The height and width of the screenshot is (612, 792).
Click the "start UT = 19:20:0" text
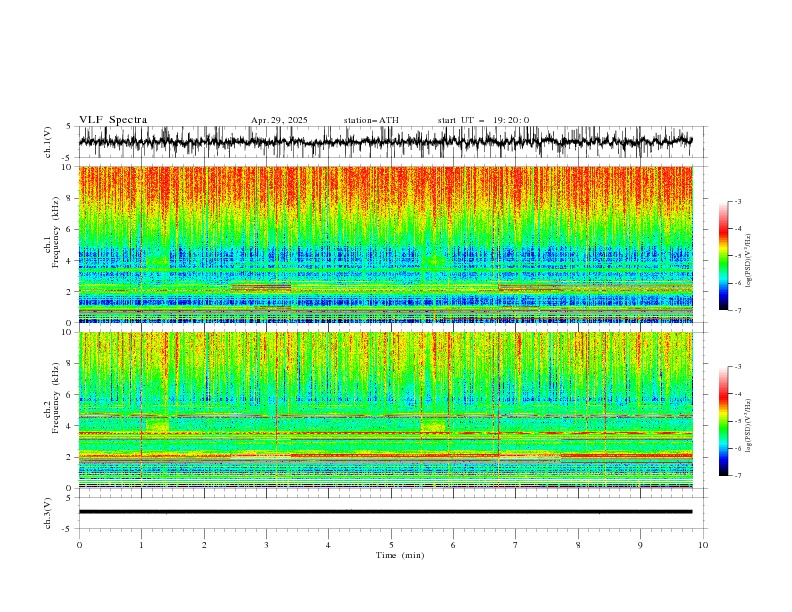[x=483, y=120]
